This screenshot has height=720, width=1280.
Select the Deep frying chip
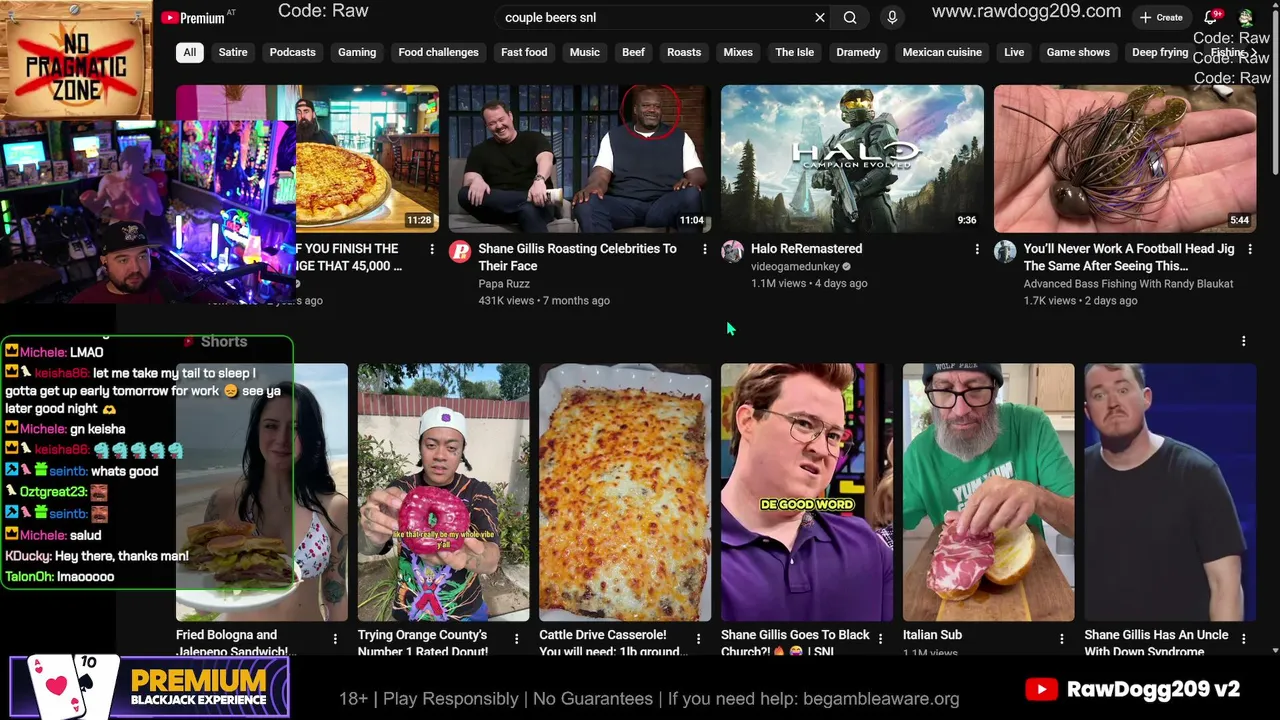pyautogui.click(x=1160, y=52)
